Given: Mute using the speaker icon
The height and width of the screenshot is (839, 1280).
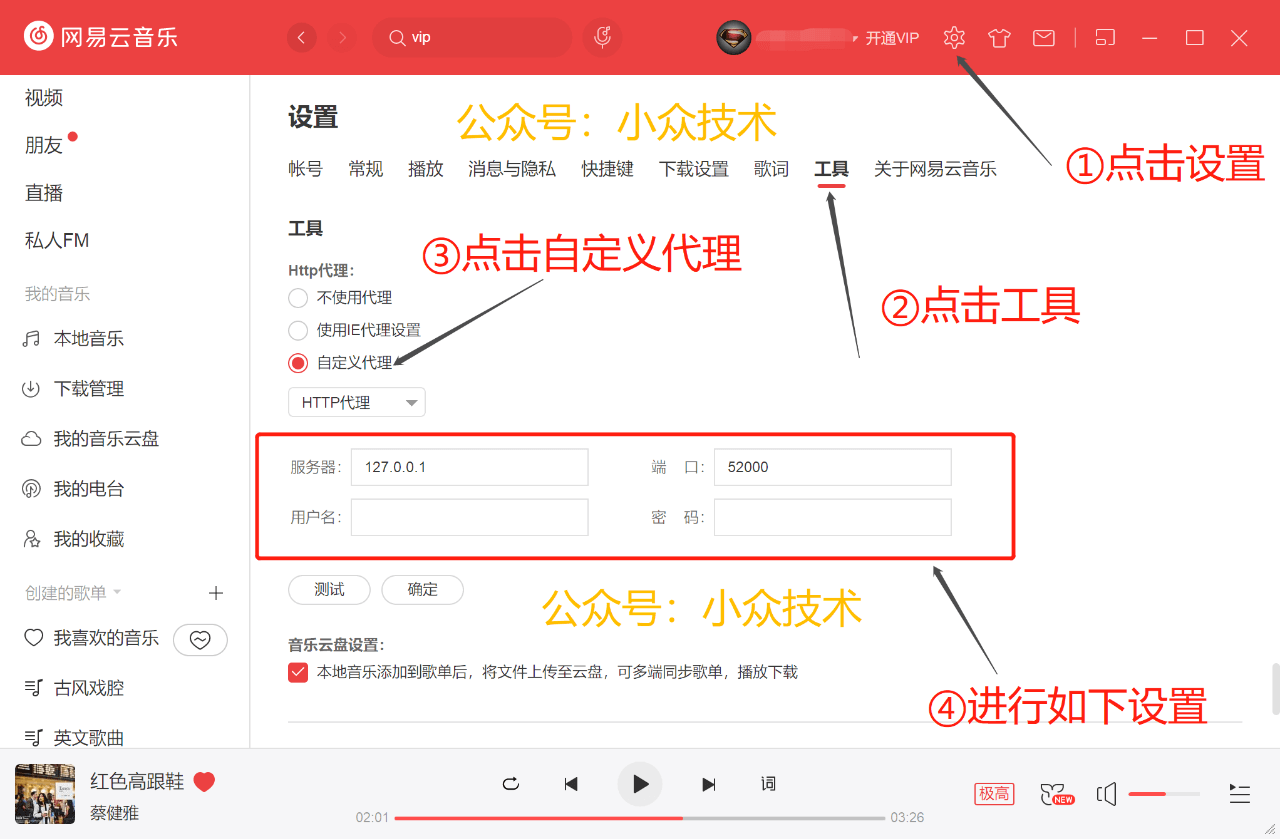Looking at the screenshot, I should [x=1106, y=794].
